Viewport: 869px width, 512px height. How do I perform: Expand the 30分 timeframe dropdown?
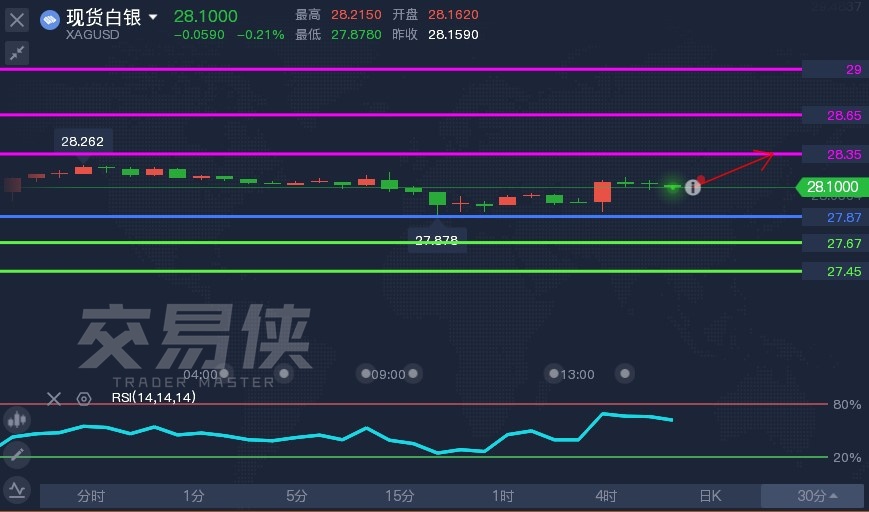pos(816,496)
